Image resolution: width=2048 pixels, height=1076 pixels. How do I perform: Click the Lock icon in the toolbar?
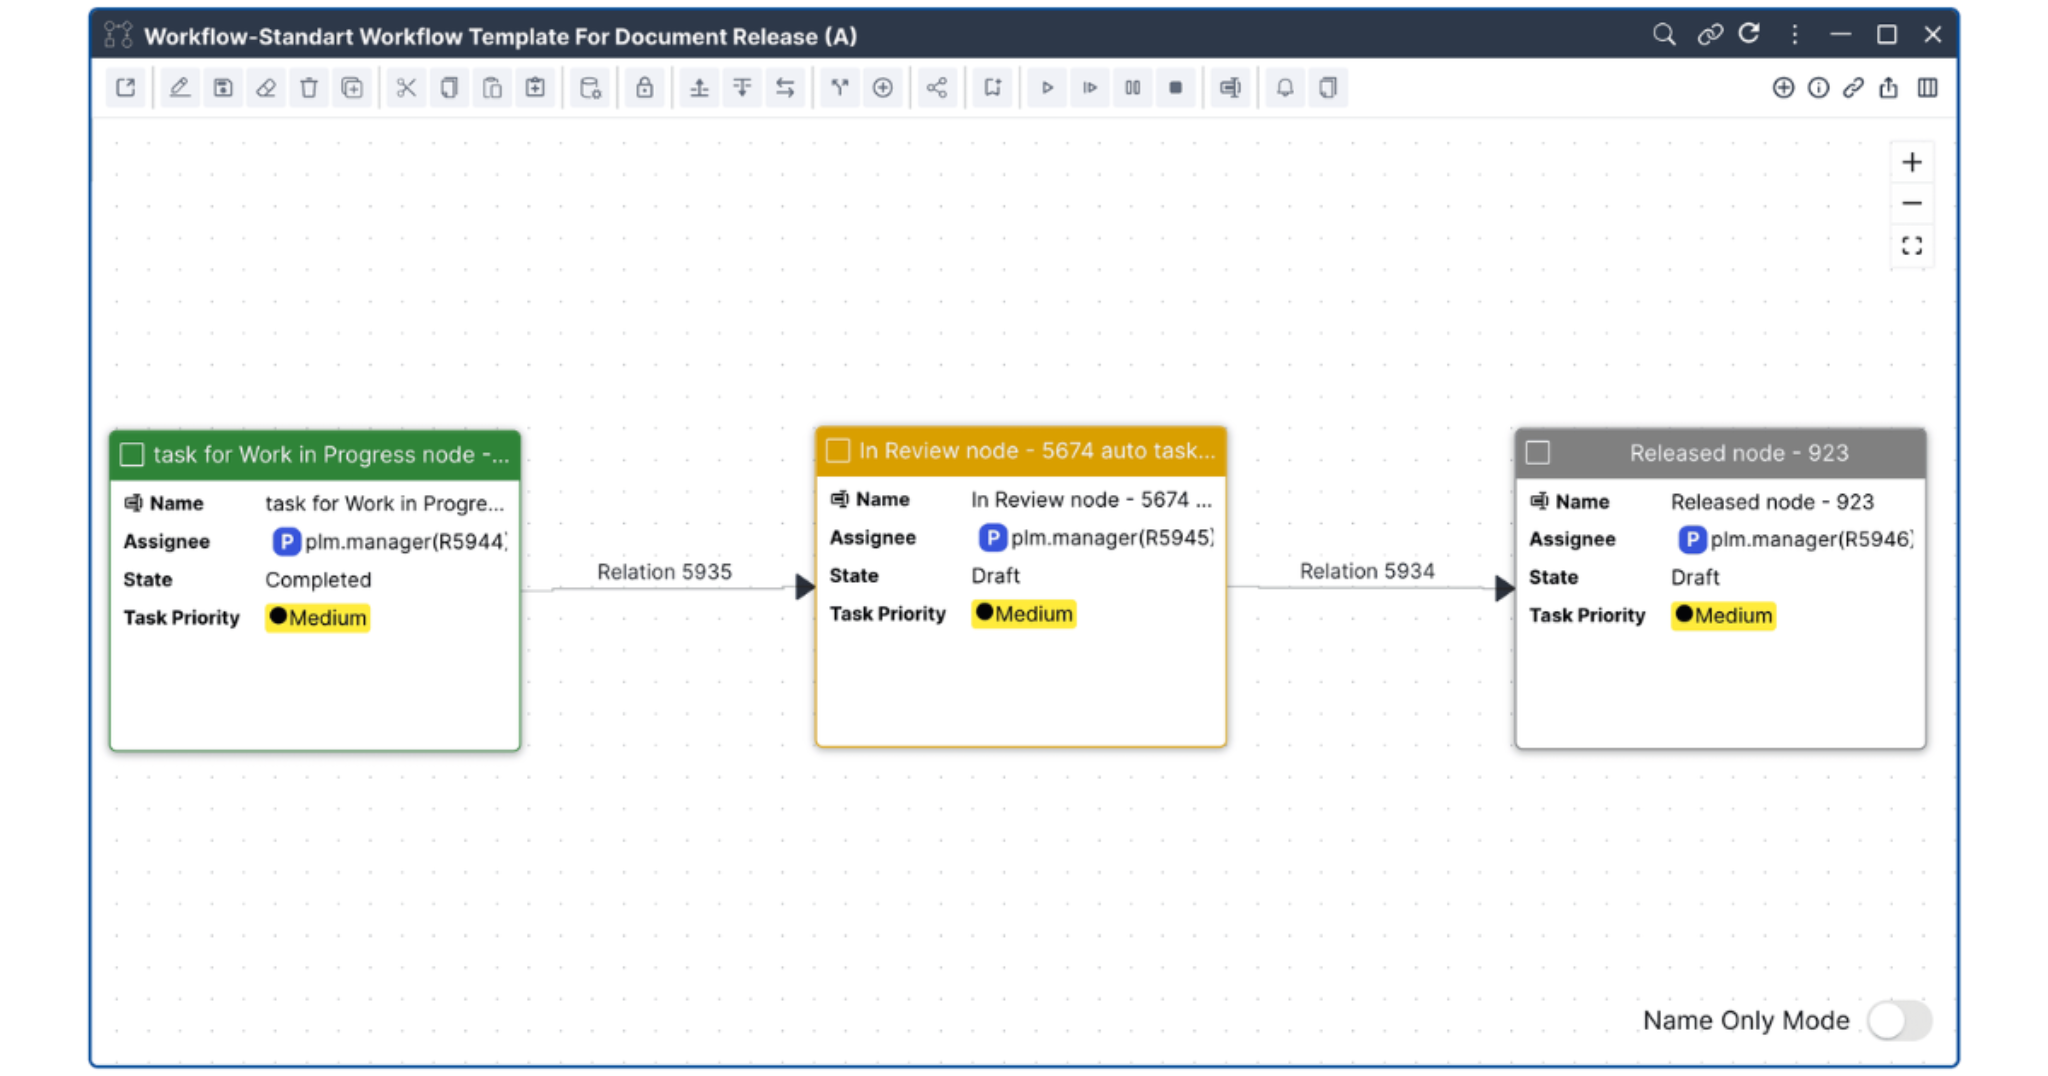[x=645, y=88]
